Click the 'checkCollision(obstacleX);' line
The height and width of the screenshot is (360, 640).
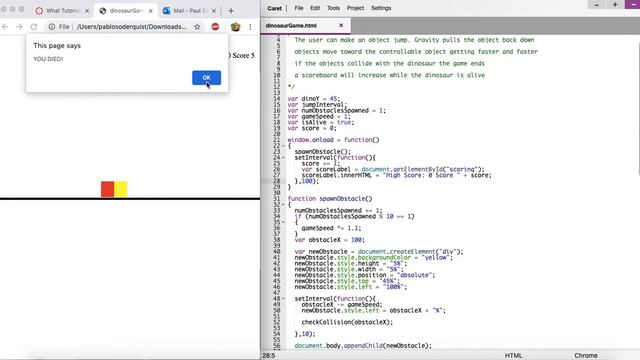click(x=347, y=322)
